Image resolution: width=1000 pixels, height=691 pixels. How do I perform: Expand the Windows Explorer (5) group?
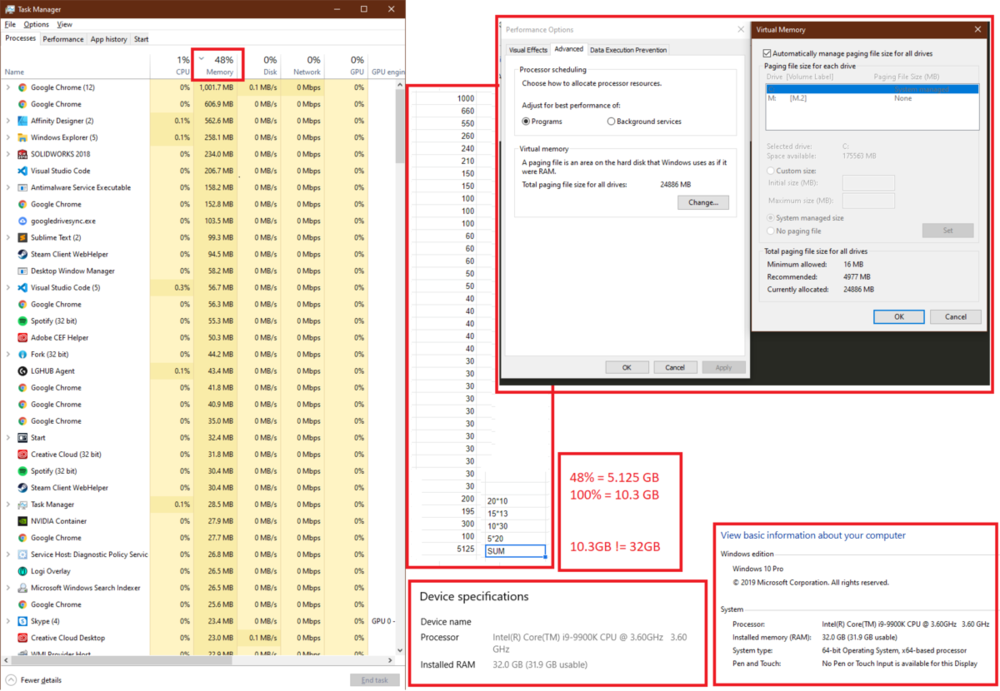[8, 137]
